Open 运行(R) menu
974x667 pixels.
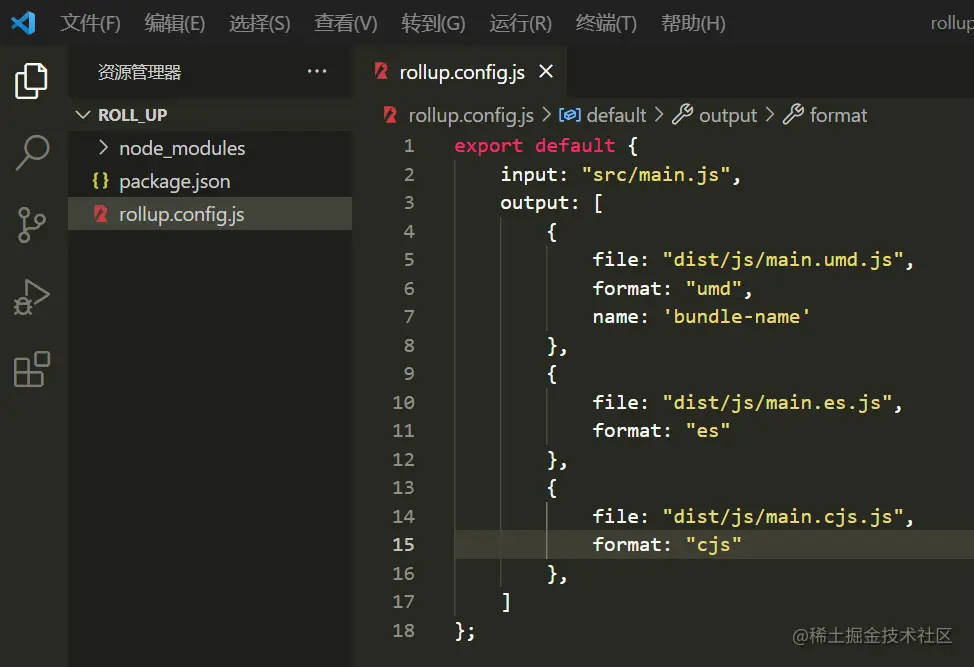521,23
